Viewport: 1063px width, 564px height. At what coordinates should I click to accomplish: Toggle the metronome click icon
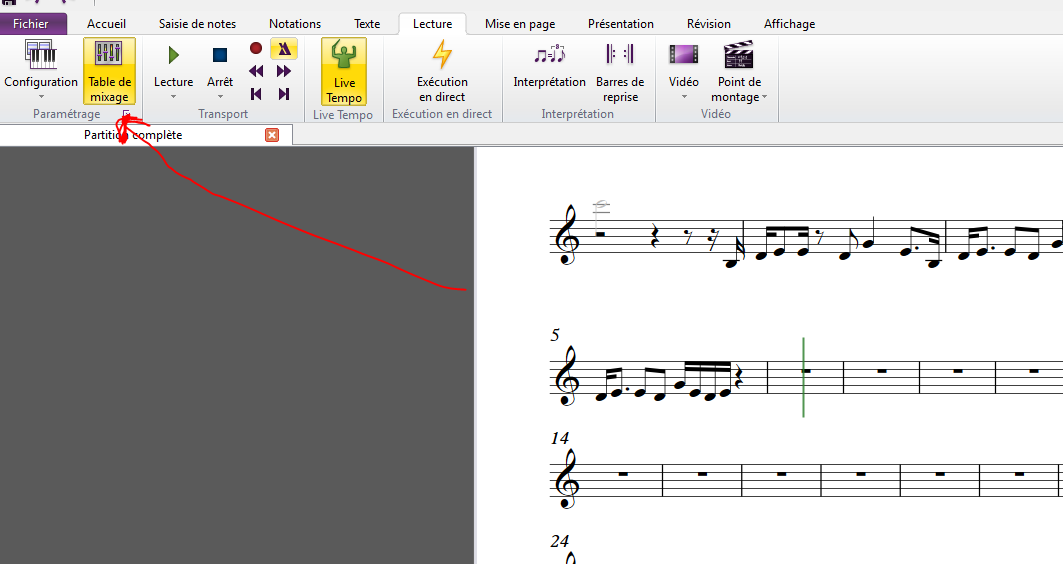[284, 48]
